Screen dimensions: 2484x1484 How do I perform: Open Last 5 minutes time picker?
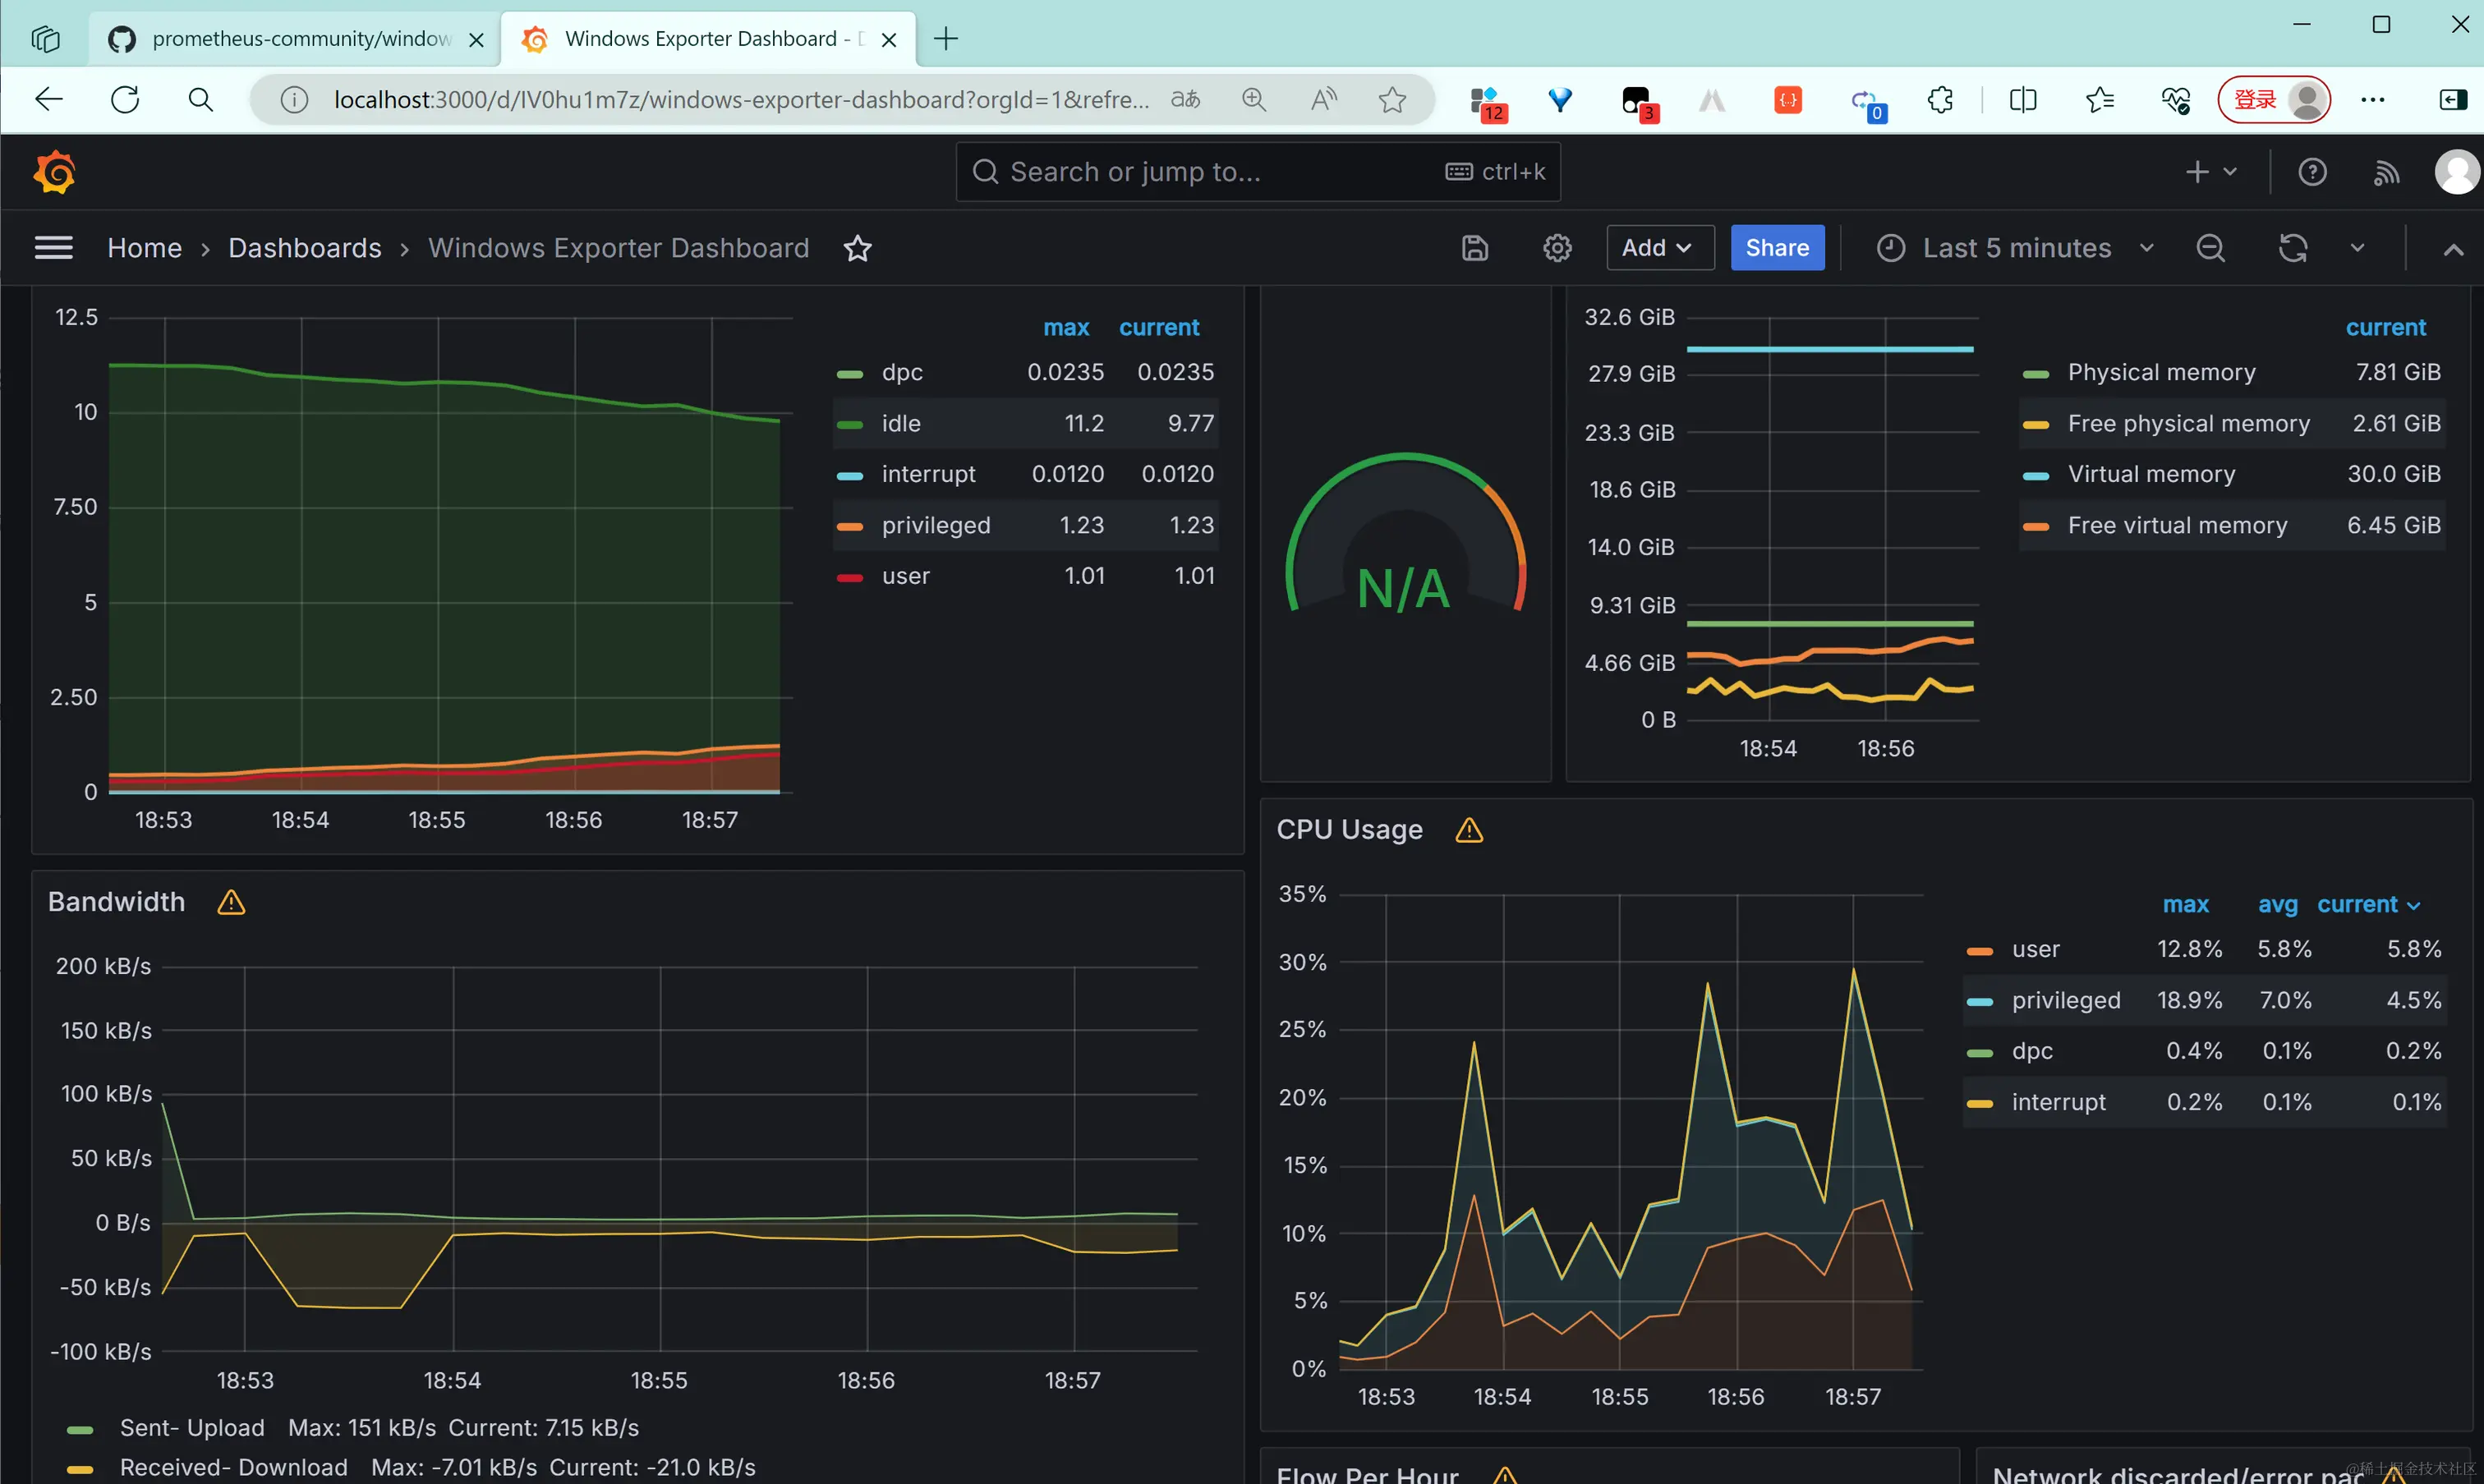coord(2015,248)
